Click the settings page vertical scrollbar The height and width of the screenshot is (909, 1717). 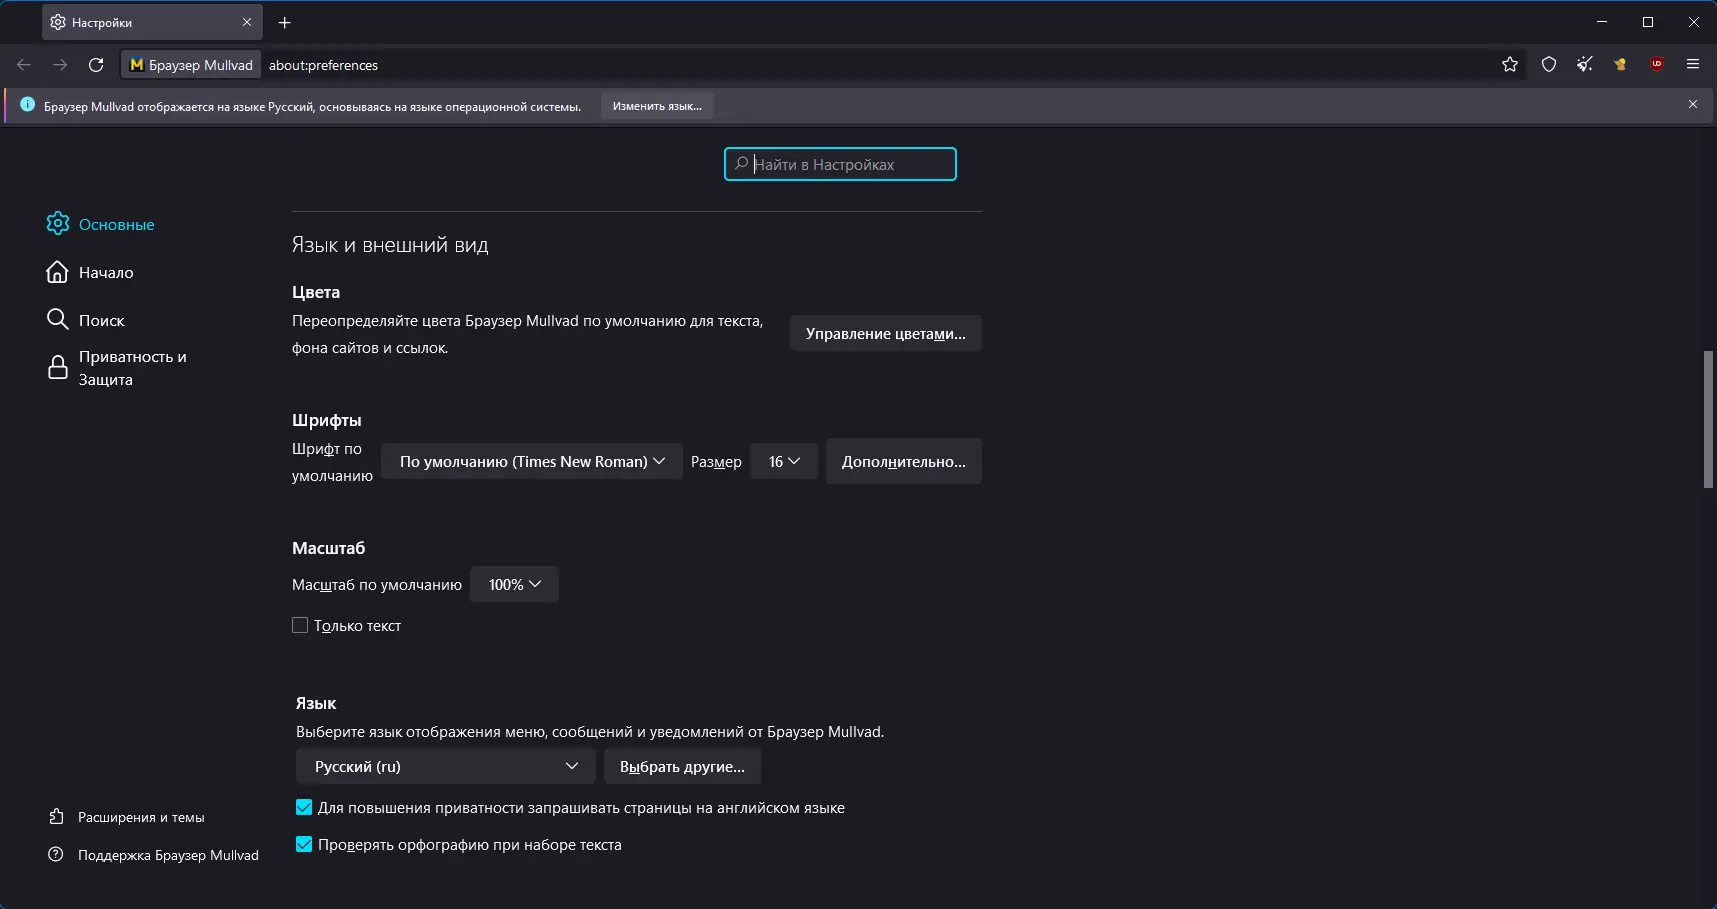[x=1708, y=420]
